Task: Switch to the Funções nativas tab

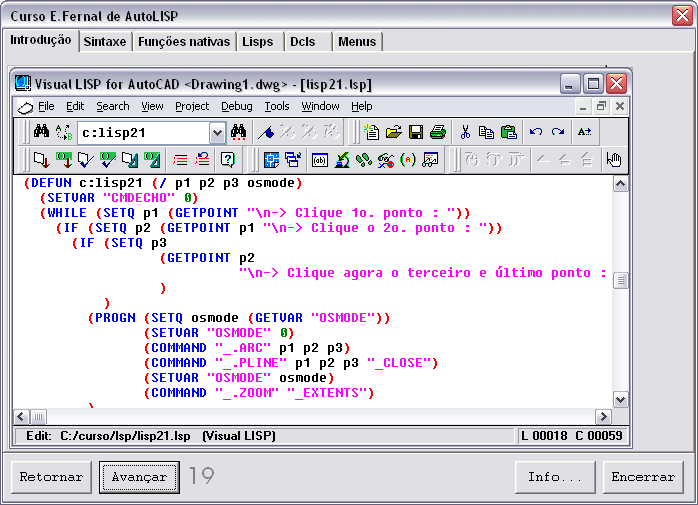Action: point(184,42)
